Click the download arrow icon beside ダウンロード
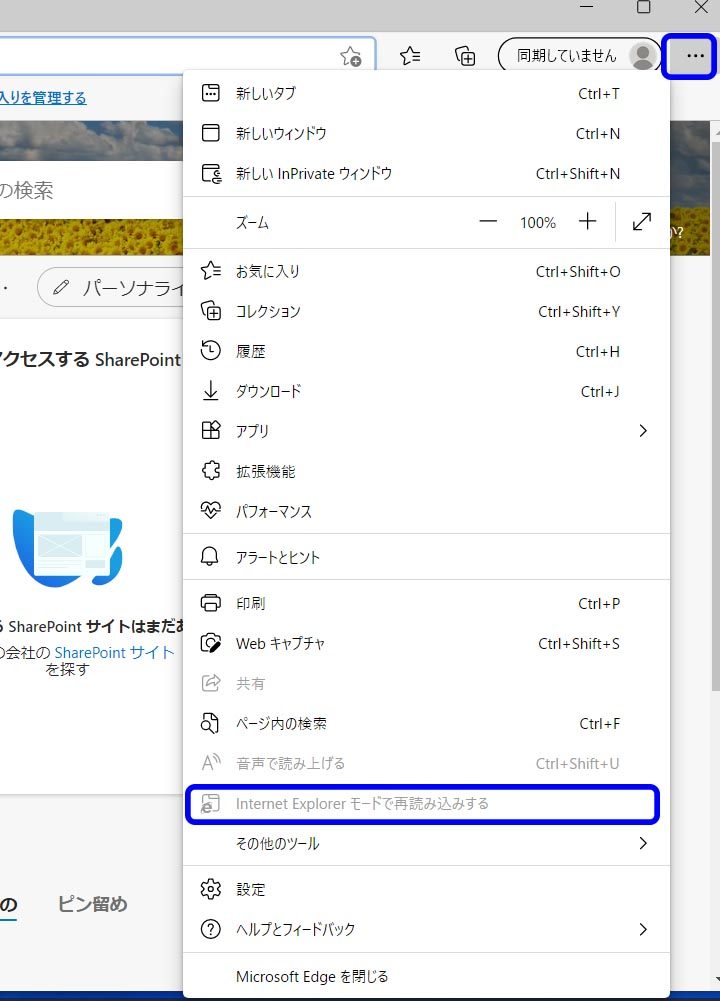 point(211,391)
